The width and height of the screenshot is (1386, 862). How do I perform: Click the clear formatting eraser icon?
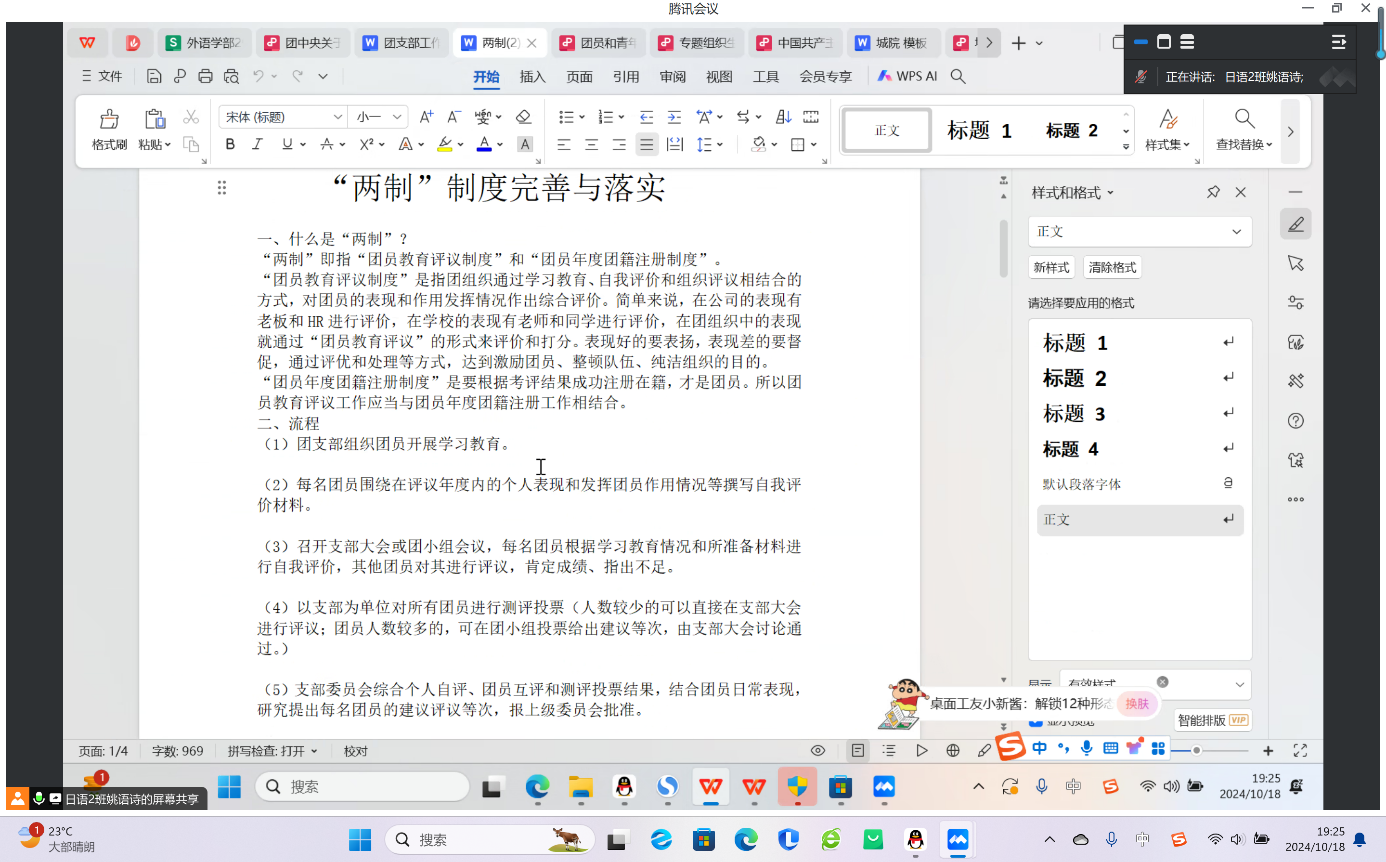tap(523, 117)
